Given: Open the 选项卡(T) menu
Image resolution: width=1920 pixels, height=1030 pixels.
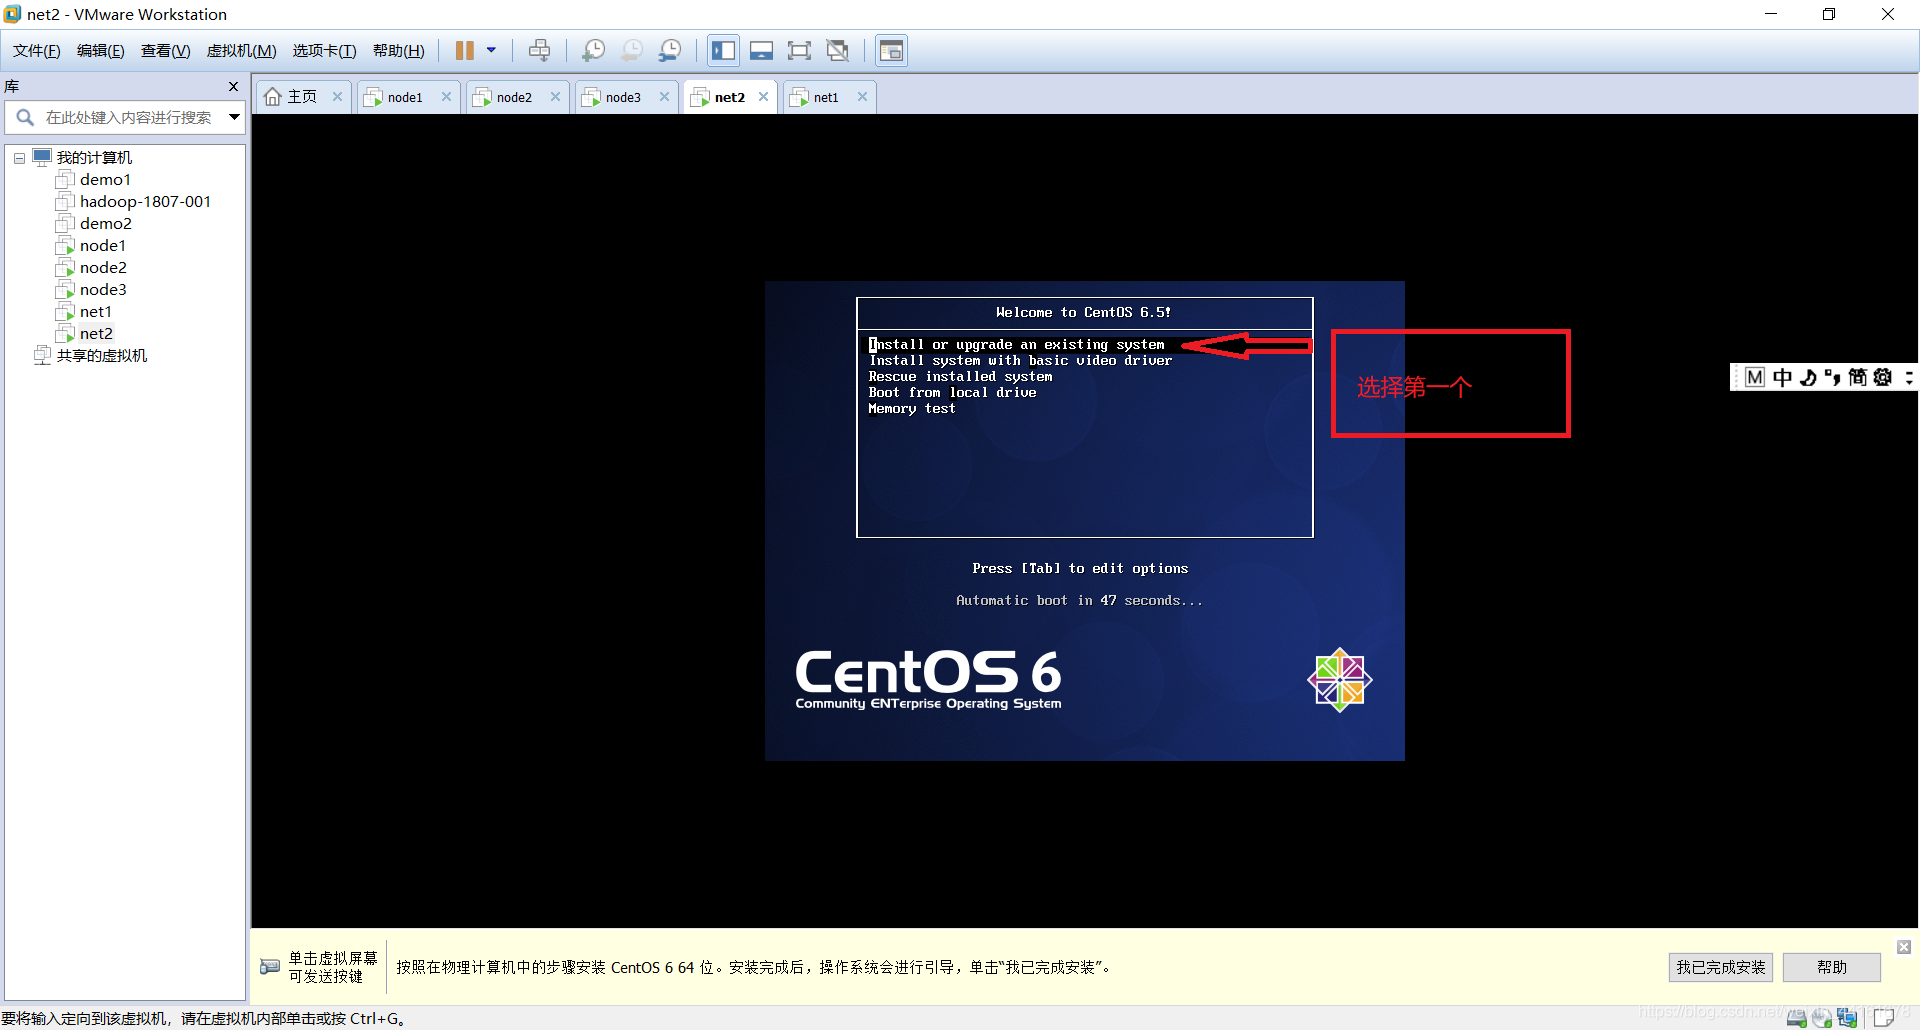Looking at the screenshot, I should 324,51.
